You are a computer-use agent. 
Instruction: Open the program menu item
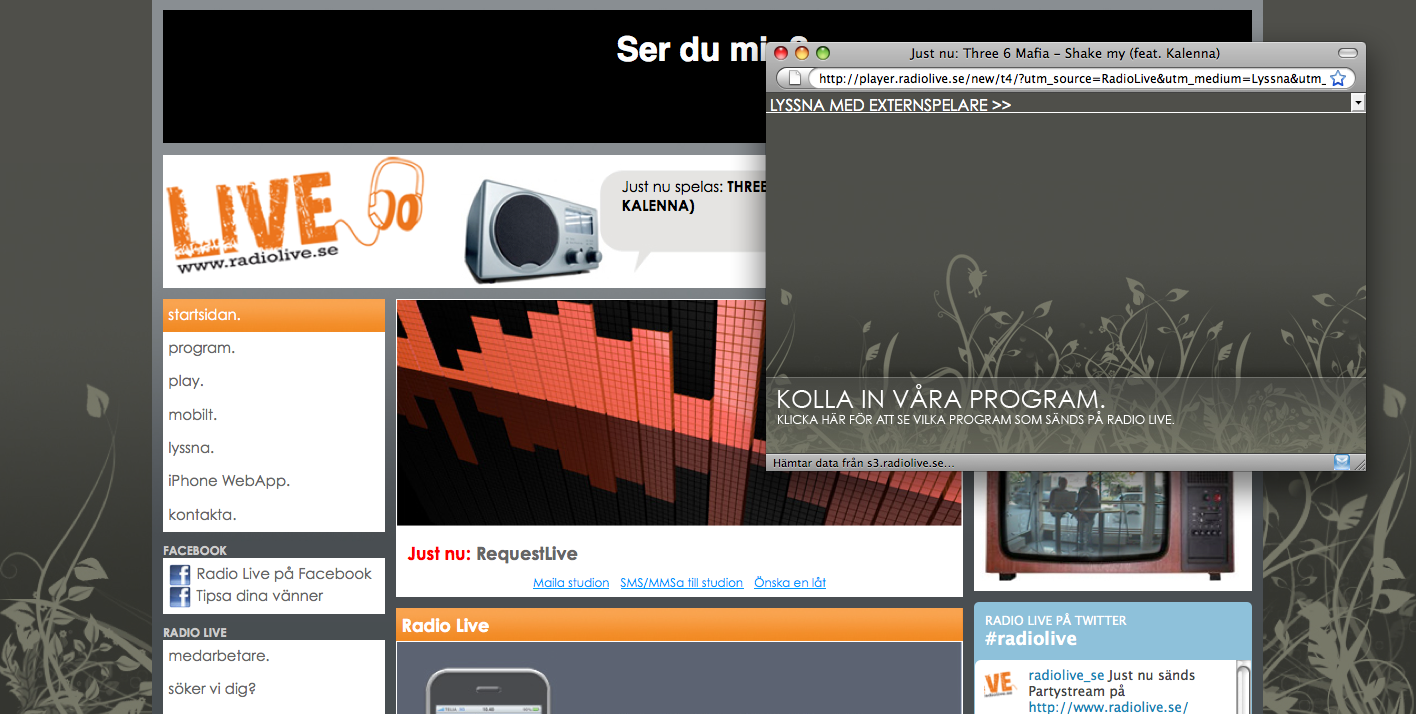pyautogui.click(x=274, y=348)
